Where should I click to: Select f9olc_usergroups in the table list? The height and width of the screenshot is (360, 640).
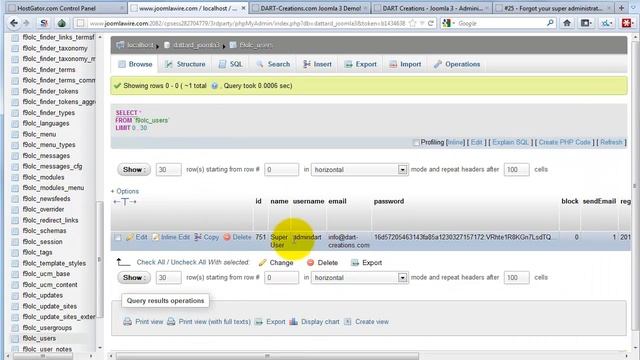click(x=47, y=328)
